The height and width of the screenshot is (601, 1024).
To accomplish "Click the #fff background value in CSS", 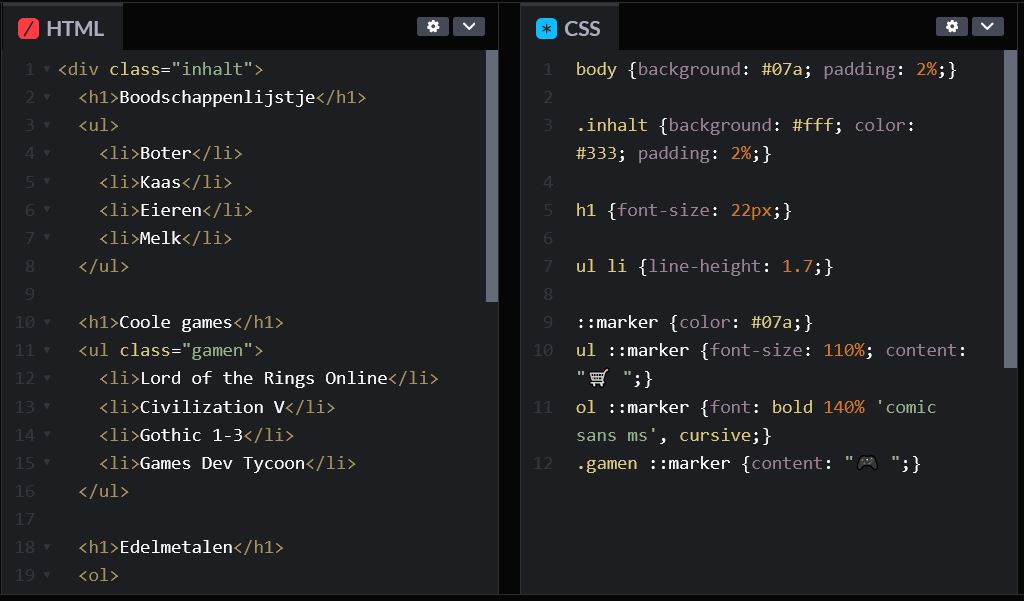I will pos(812,125).
